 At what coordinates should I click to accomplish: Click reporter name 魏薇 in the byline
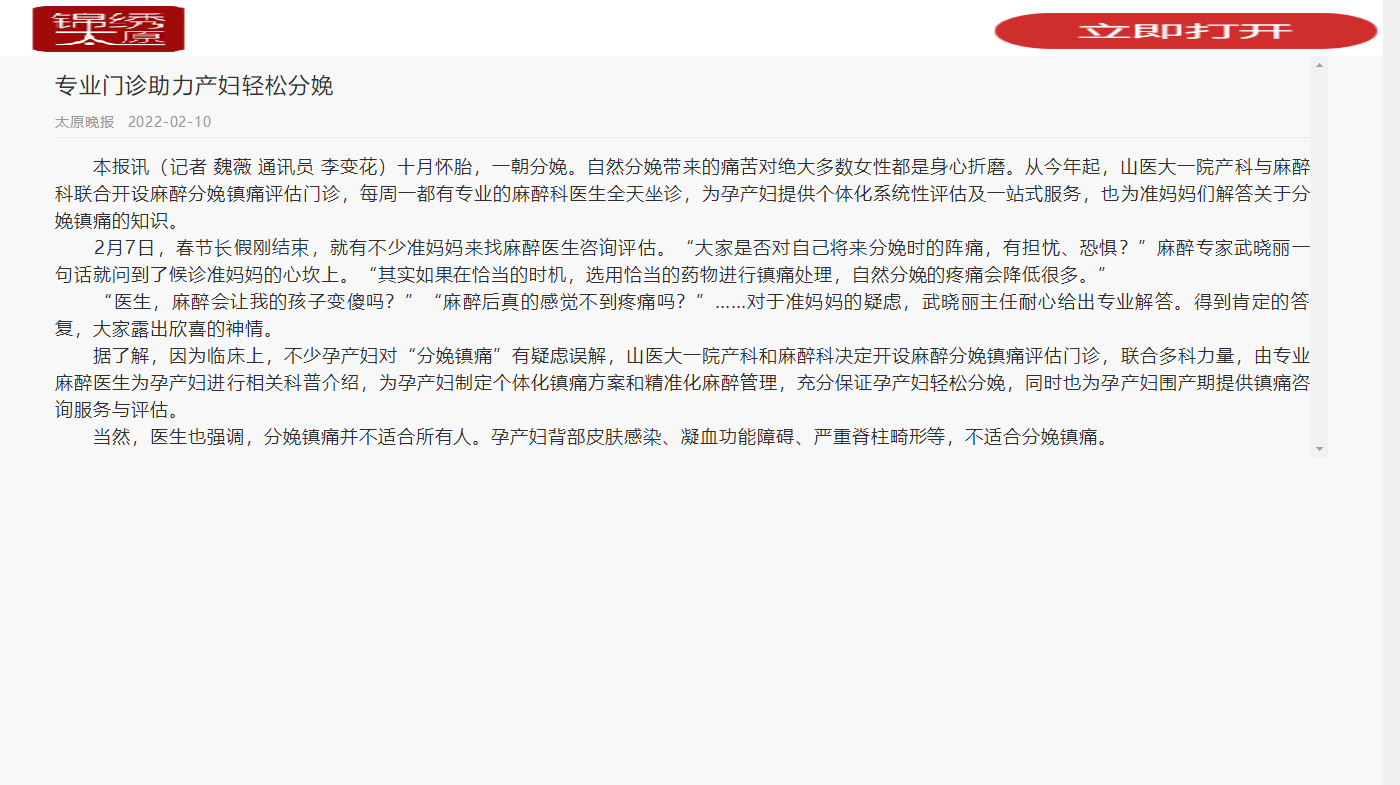[232, 166]
